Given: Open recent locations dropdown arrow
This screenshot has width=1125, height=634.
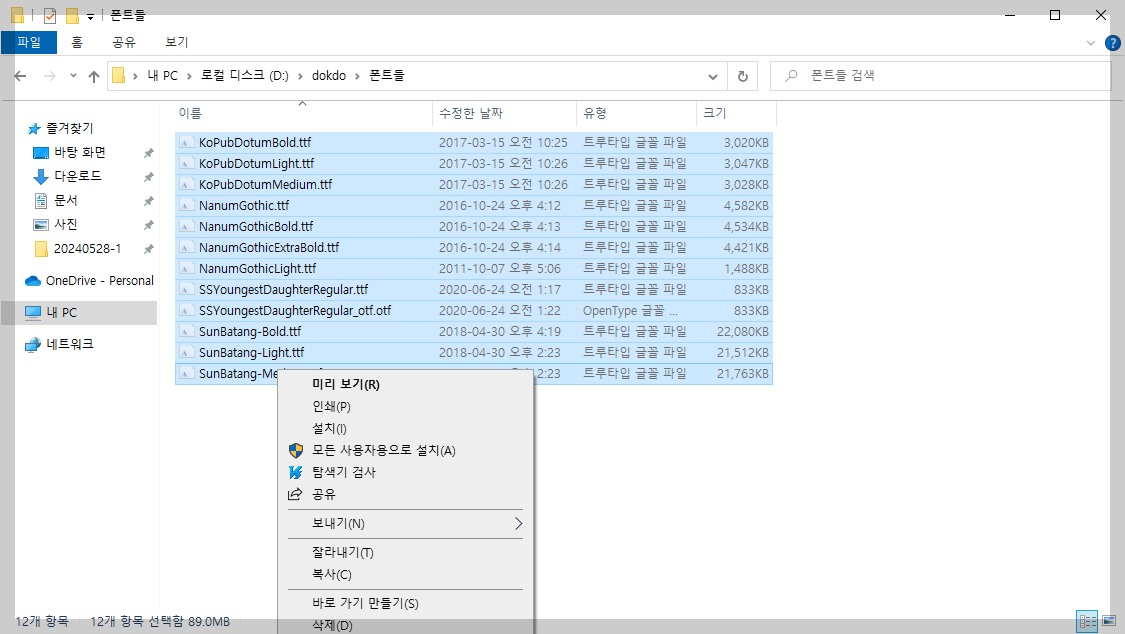Looking at the screenshot, I should pyautogui.click(x=73, y=75).
